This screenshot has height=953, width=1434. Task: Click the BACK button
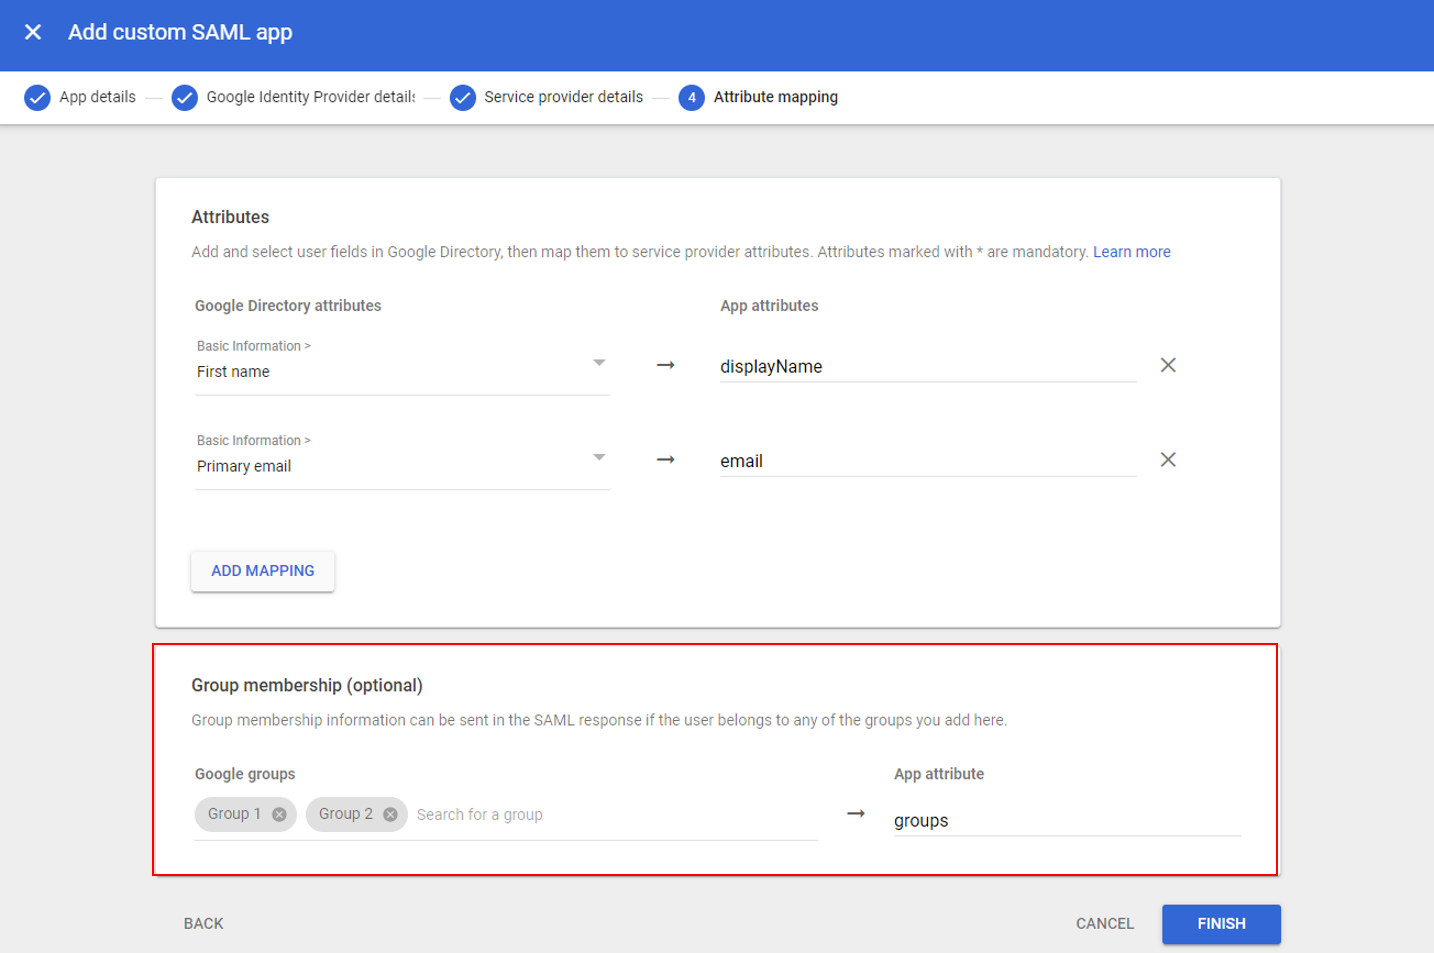(x=203, y=924)
